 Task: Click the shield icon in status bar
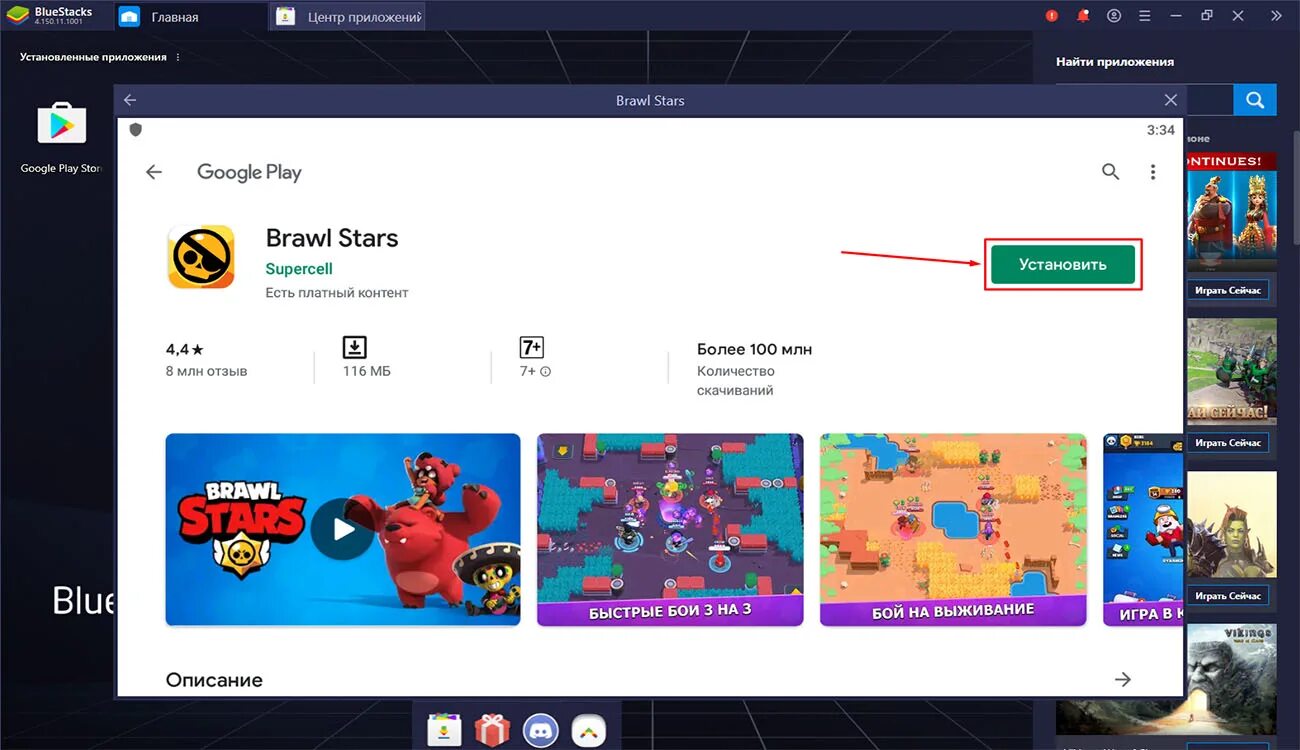[x=136, y=130]
